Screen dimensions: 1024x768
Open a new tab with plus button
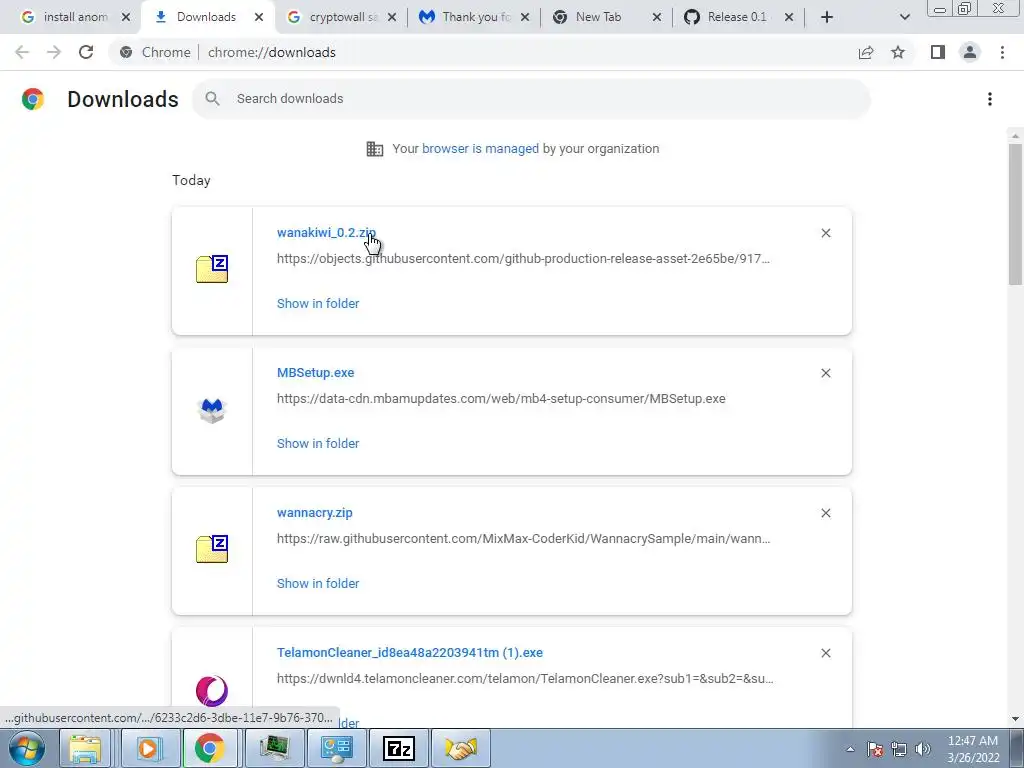click(x=827, y=18)
